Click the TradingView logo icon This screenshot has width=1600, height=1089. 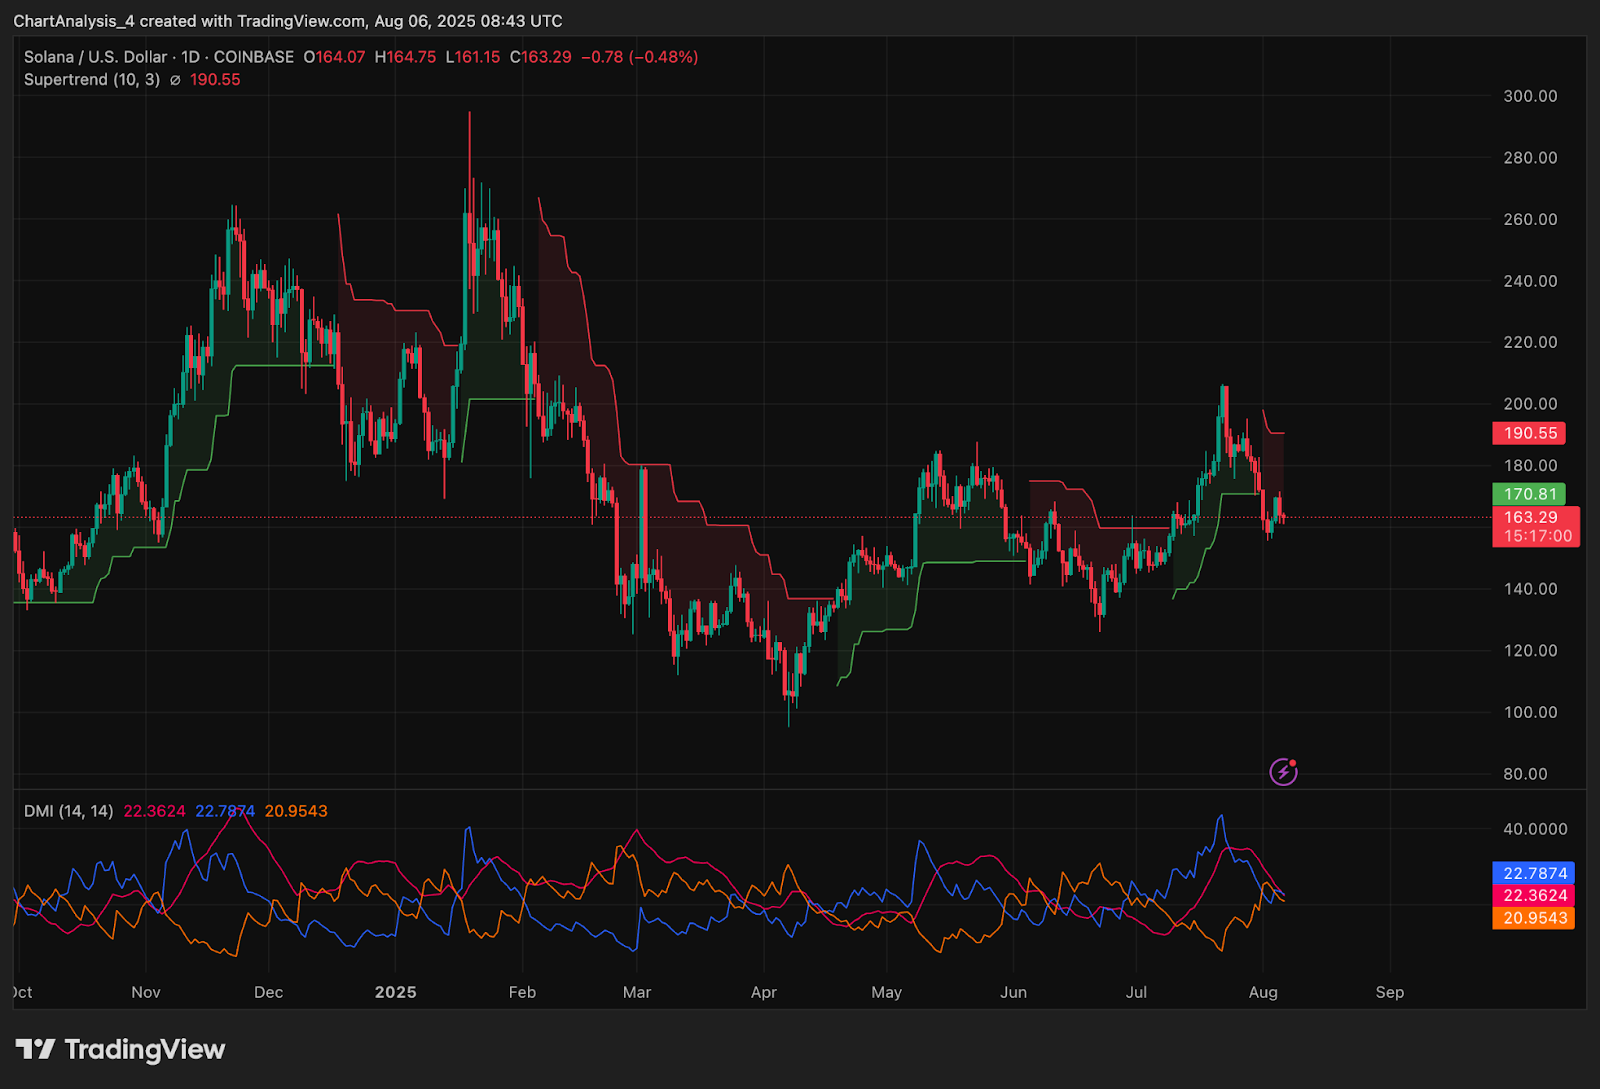coord(36,1049)
